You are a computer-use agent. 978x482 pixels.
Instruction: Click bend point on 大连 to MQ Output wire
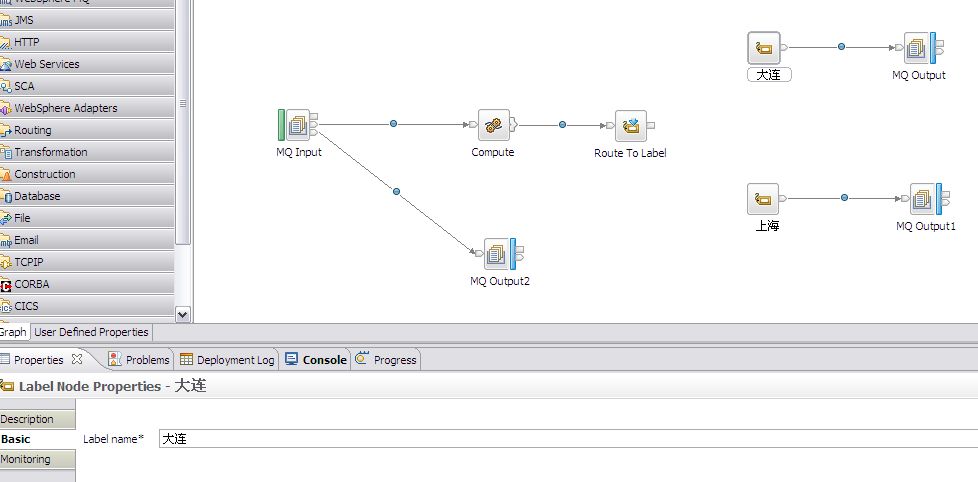click(x=841, y=47)
